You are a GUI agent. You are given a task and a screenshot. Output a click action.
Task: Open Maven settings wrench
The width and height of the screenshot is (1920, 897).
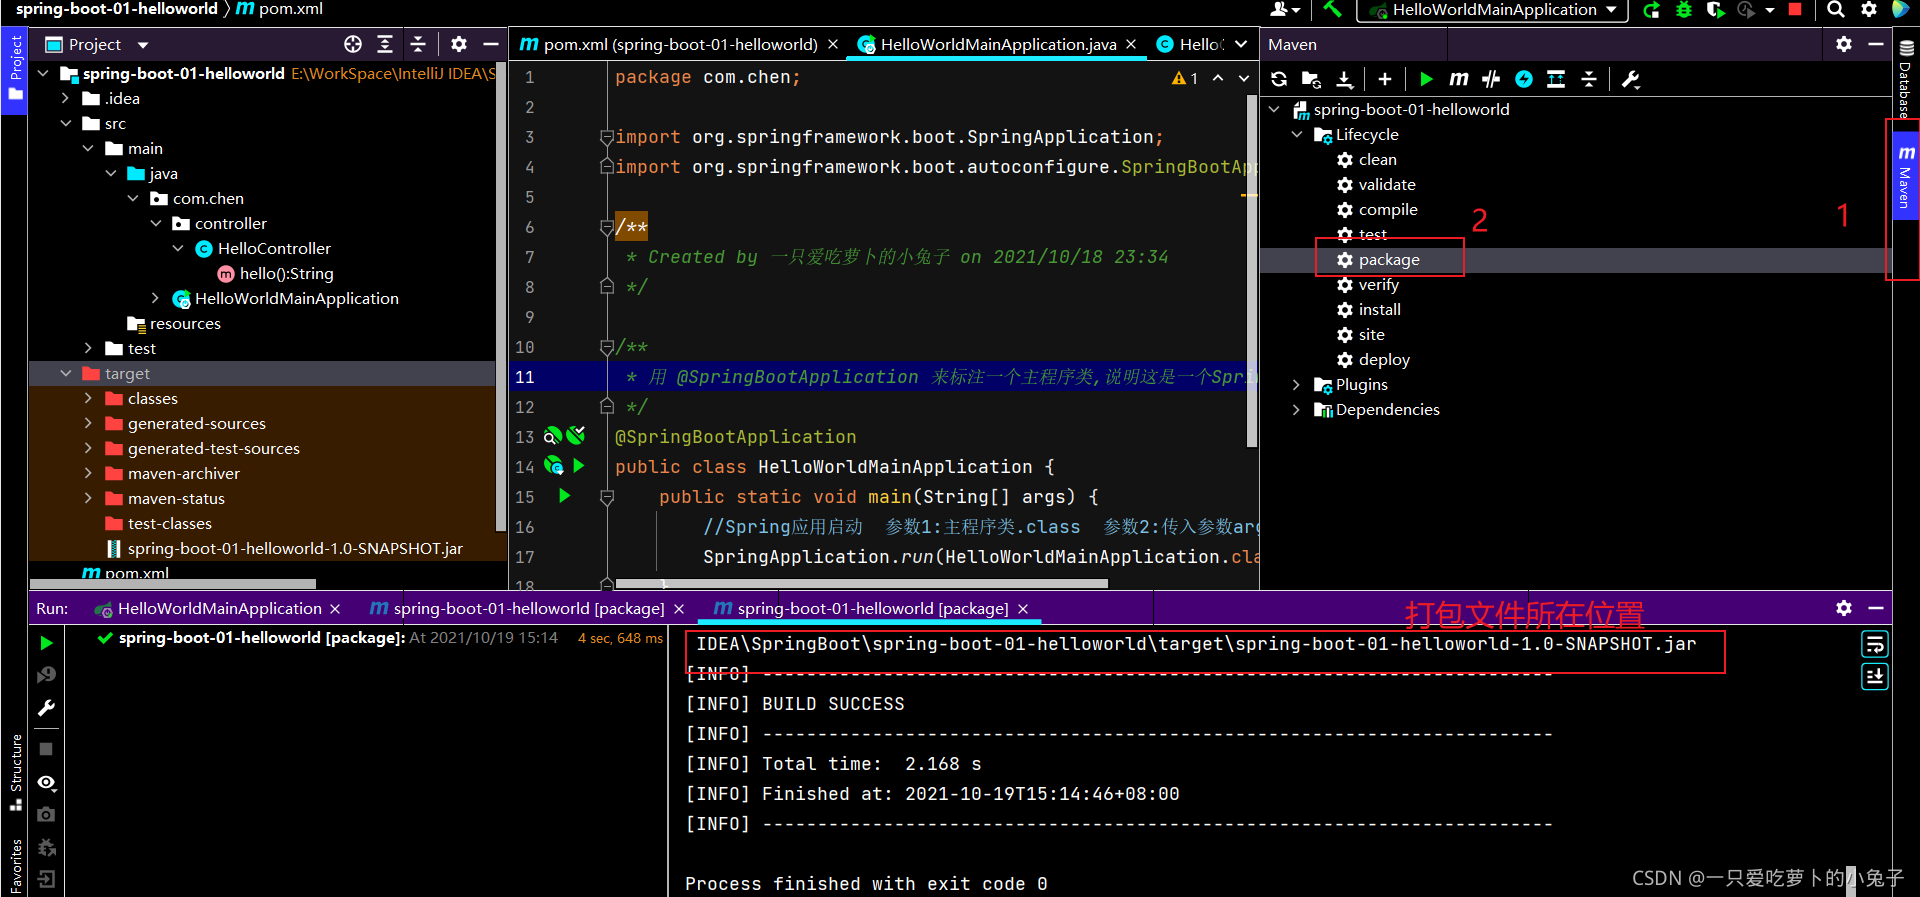click(1631, 79)
